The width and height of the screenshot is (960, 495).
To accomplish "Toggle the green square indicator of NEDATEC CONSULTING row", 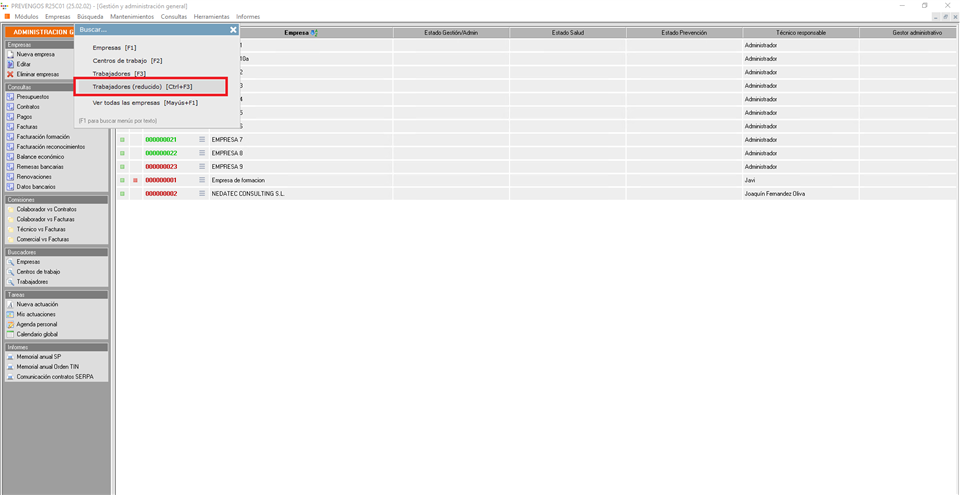I will click(x=122, y=194).
